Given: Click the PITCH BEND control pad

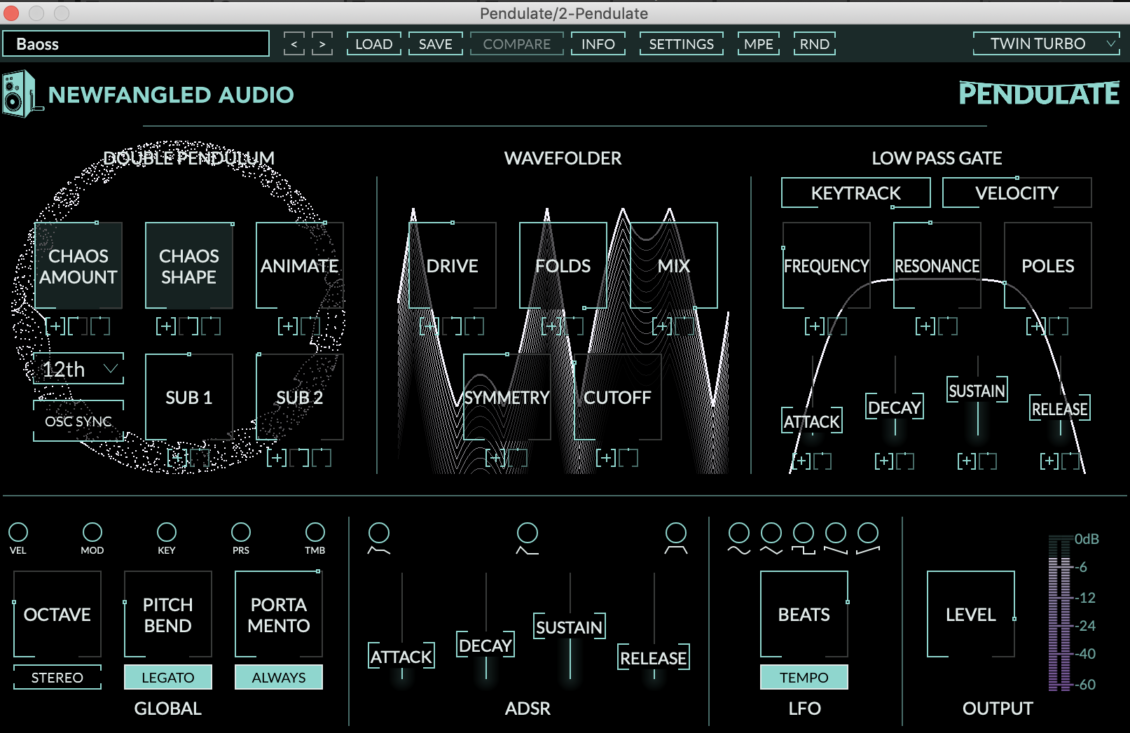Looking at the screenshot, I should tap(168, 614).
